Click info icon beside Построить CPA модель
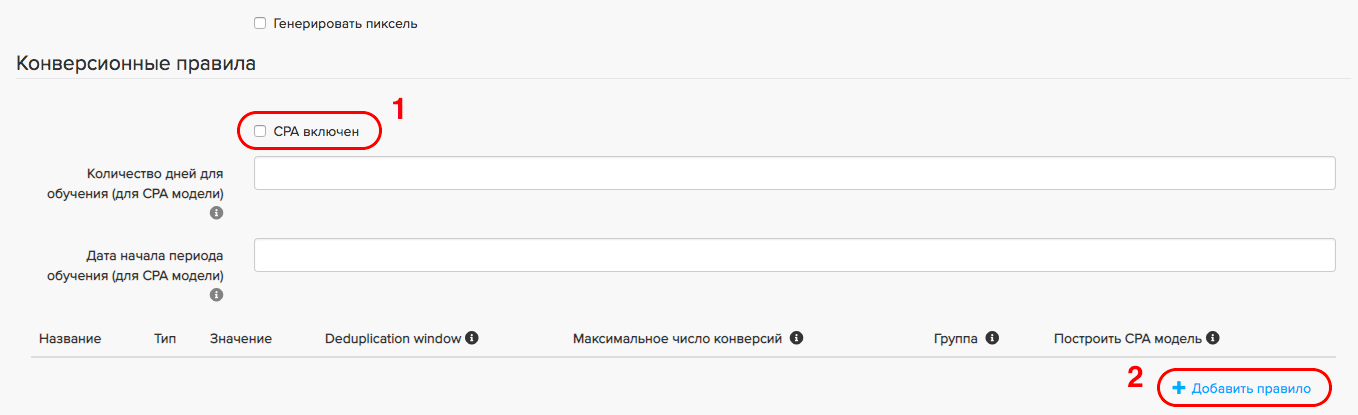 click(1212, 338)
